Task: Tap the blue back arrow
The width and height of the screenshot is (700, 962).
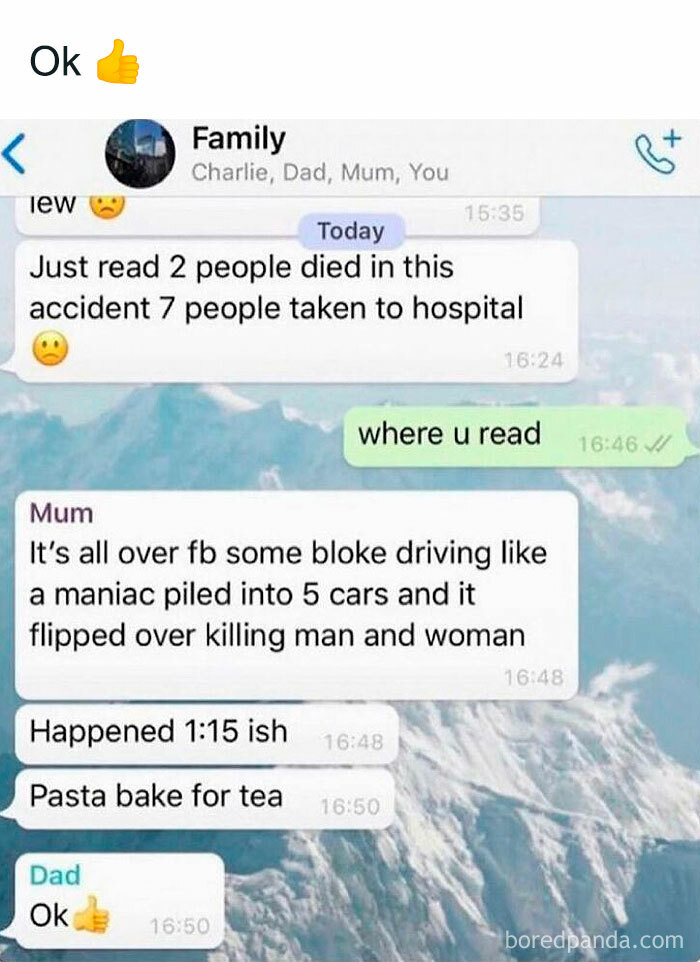Action: pos(13,153)
